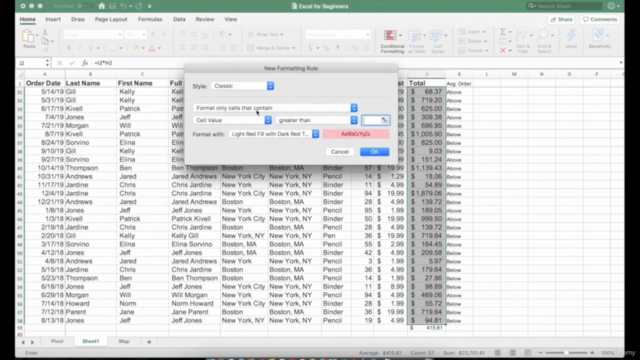The width and height of the screenshot is (640, 360).
Task: Click the AaBbCcYyZz format preview swatch
Action: pos(356,134)
